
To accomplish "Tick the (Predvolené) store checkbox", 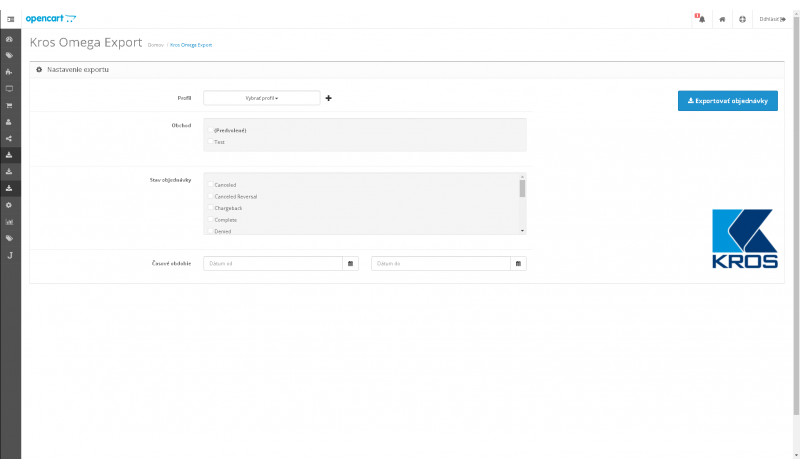I will (x=210, y=130).
